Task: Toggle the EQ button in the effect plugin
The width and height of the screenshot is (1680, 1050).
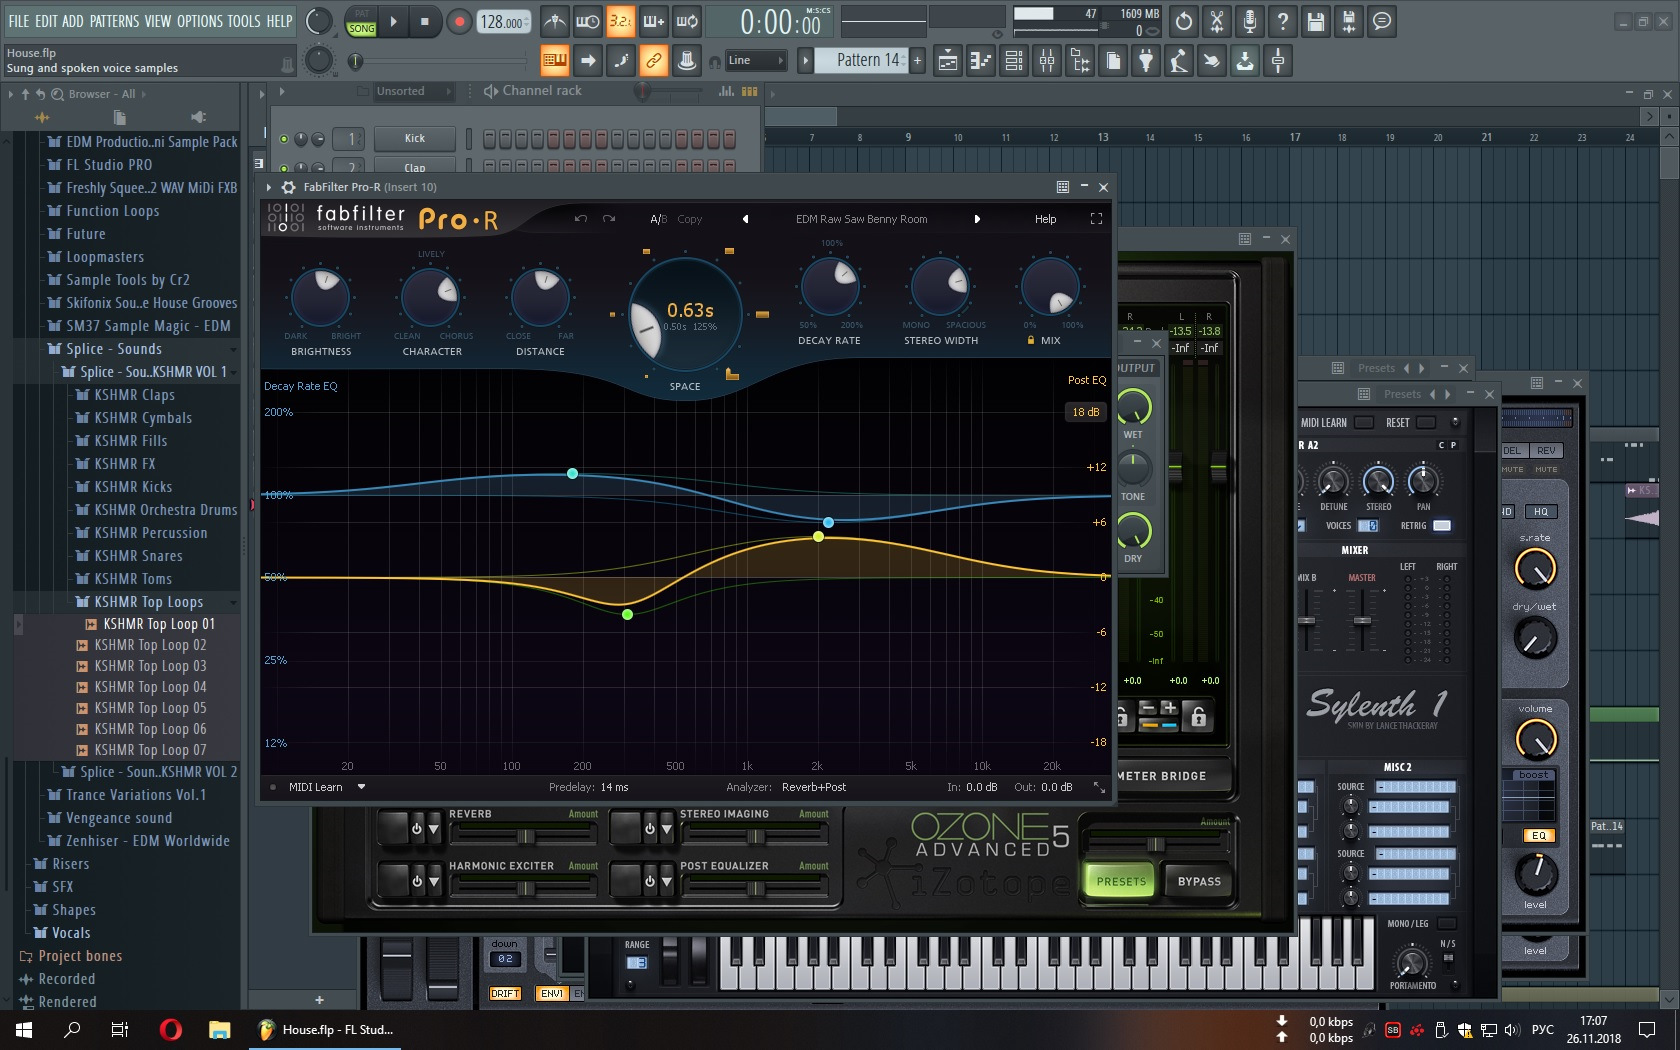Action: click(x=1539, y=836)
